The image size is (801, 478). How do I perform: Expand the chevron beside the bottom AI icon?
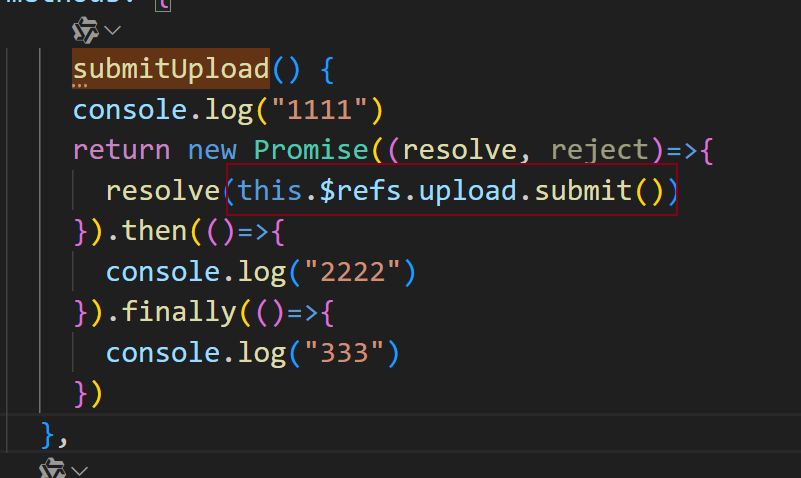point(80,470)
